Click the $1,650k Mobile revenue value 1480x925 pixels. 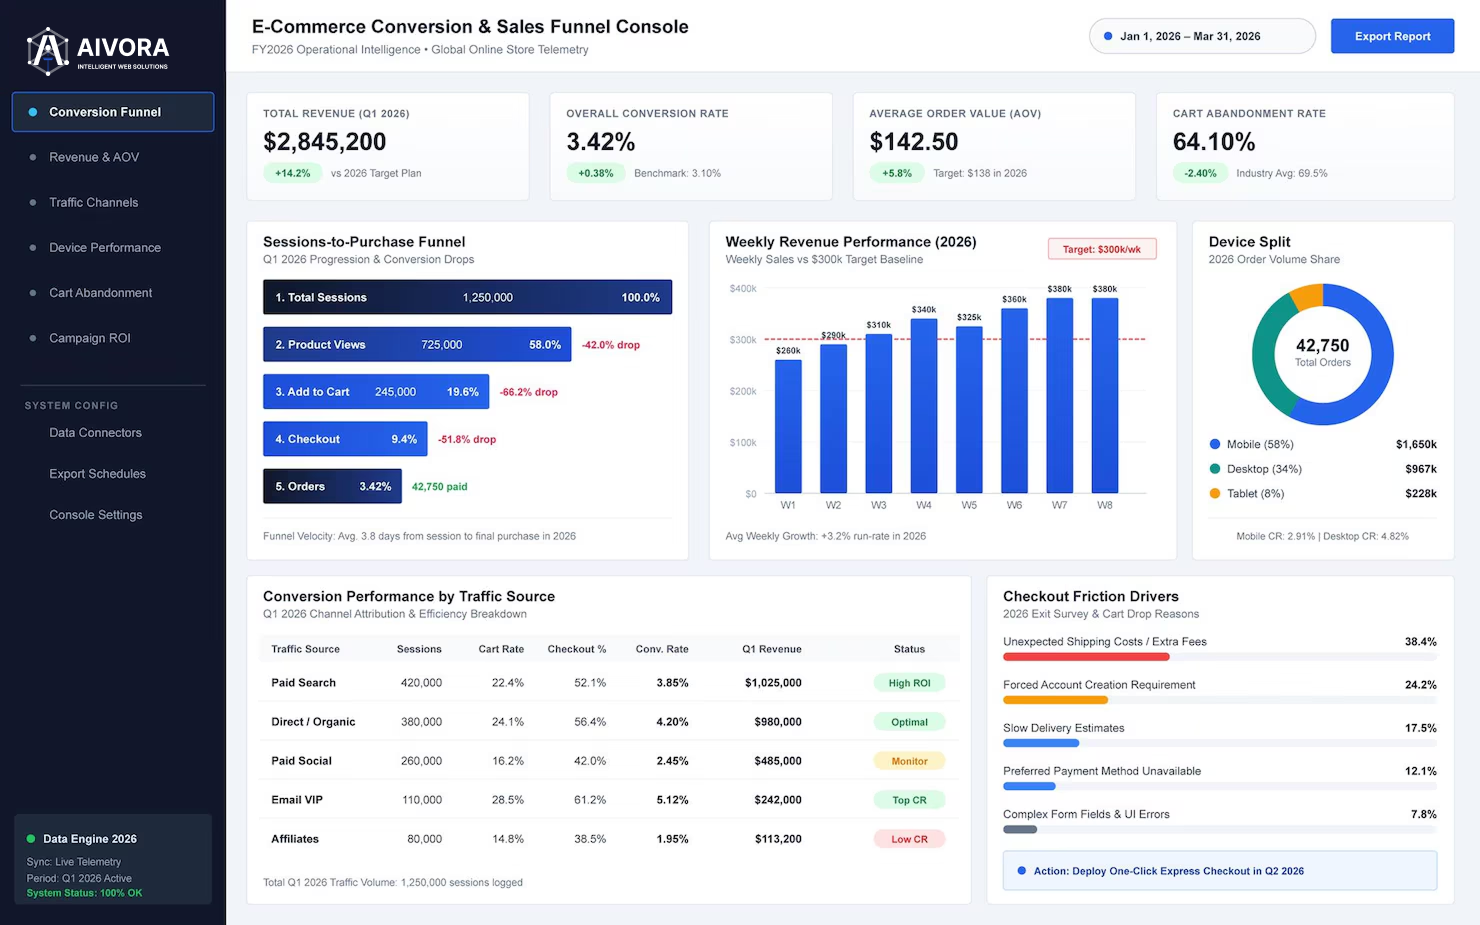1416,444
